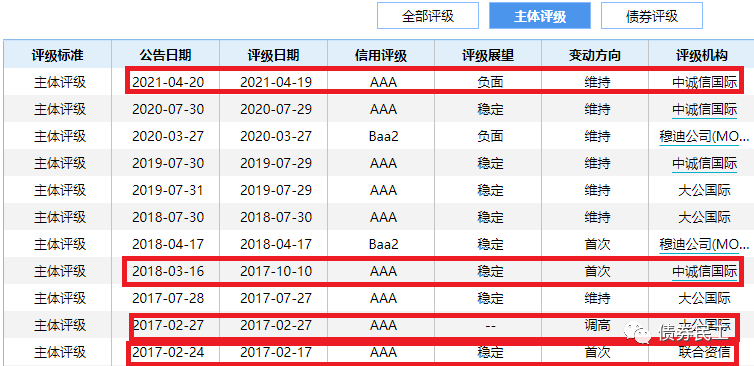This screenshot has width=754, height=366.
Task: Open 中诚信国际 link in 2021-04-20 row
Action: tap(704, 82)
